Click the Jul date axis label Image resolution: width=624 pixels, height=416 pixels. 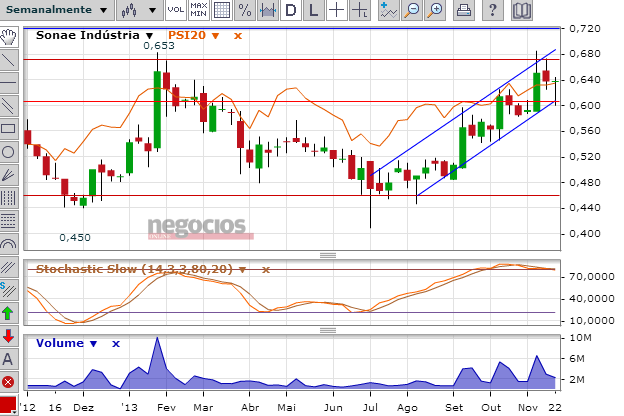click(370, 407)
